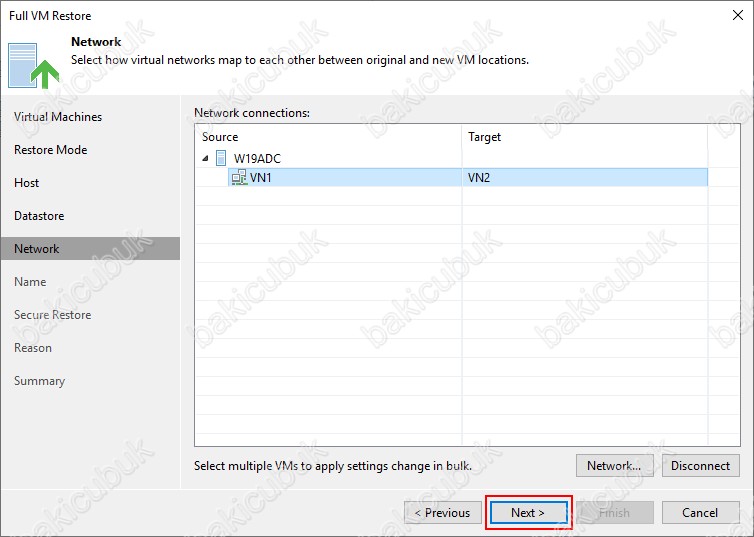Open the Network... mapping dialog
The image size is (754, 537).
click(614, 465)
